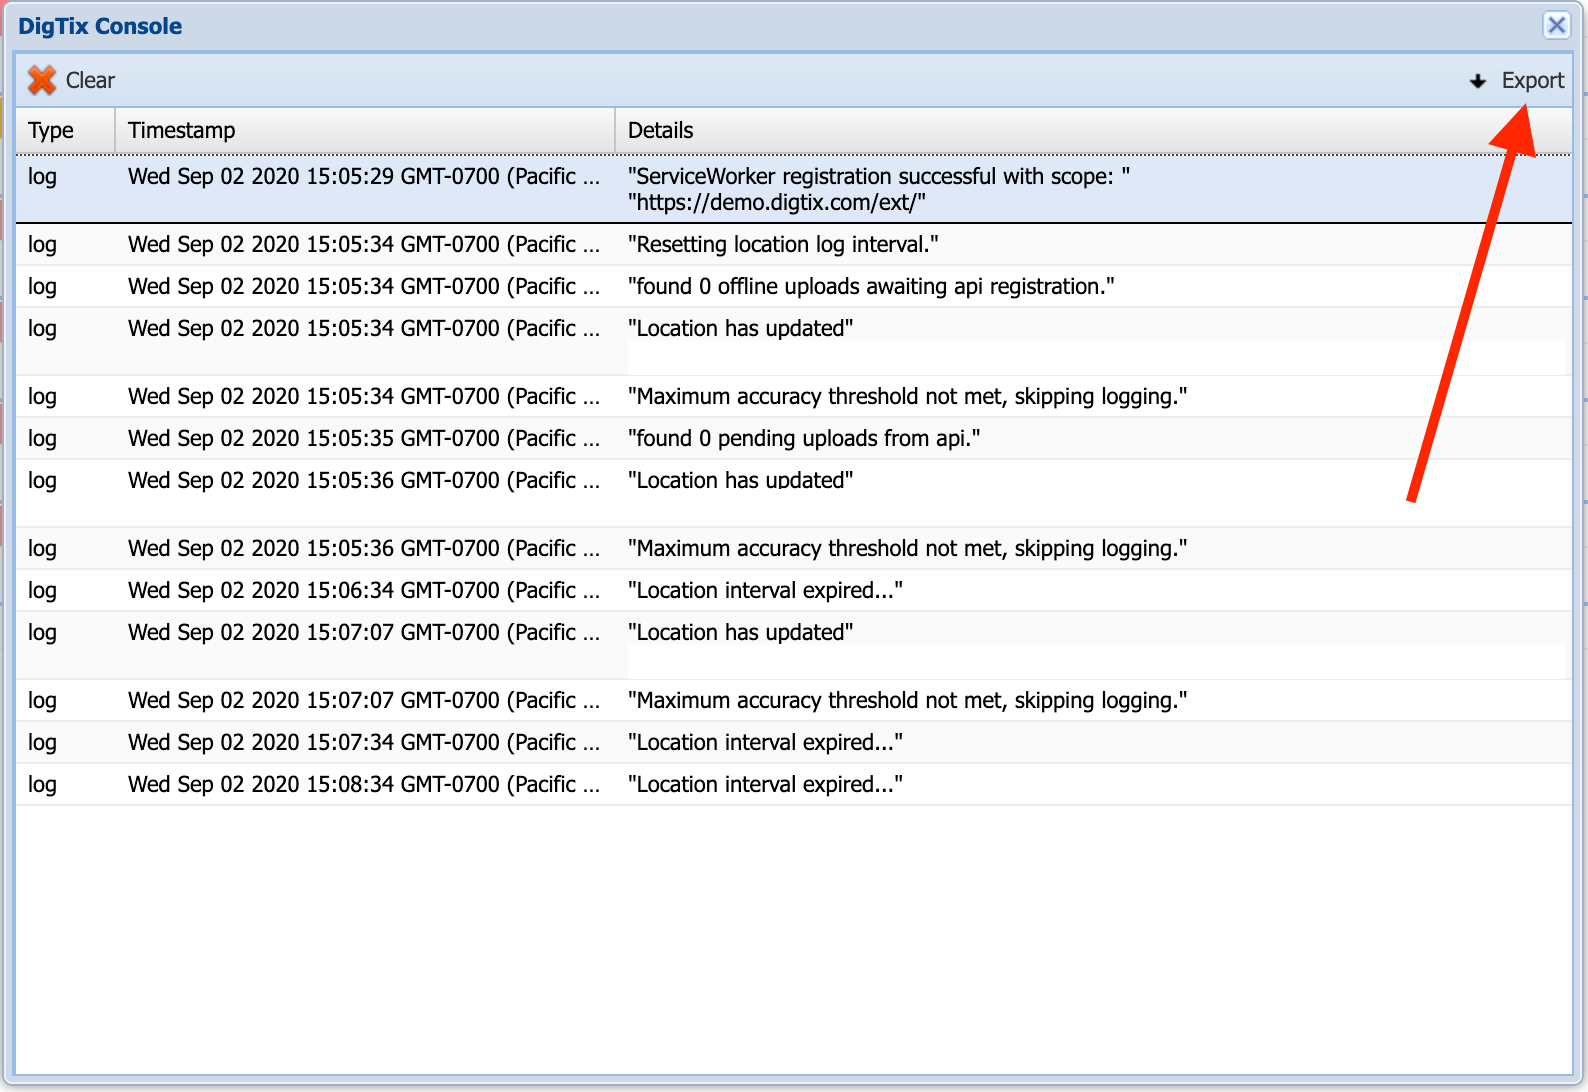
Task: Select "Maximum accuracy threshold not met" at 15:07:07
Action: tap(907, 700)
